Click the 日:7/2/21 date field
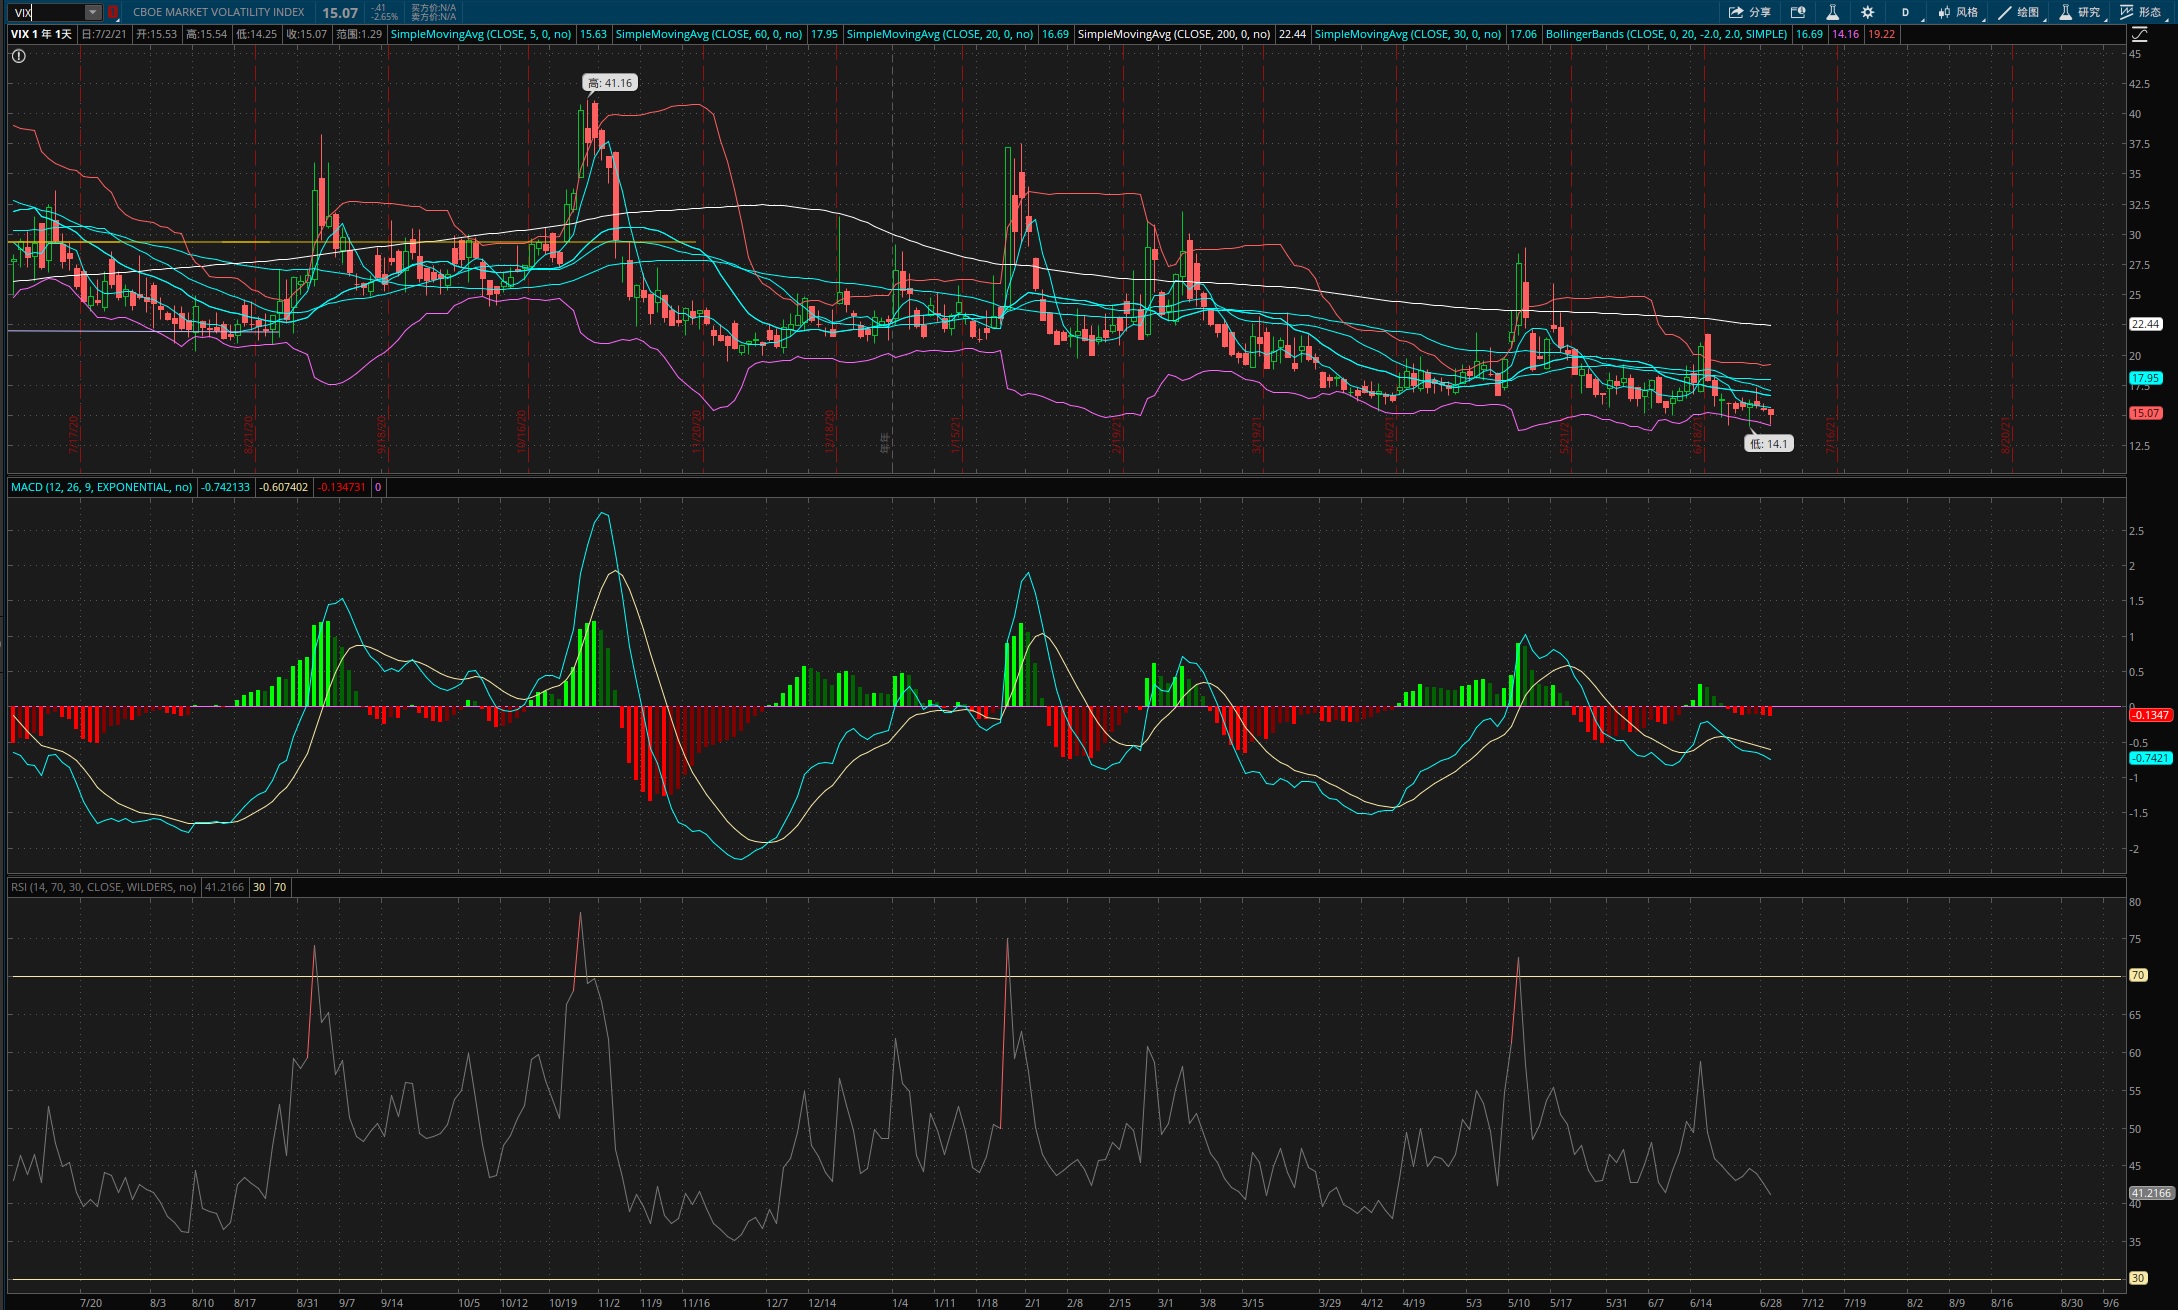Screen dimensions: 2178x1310 point(104,34)
